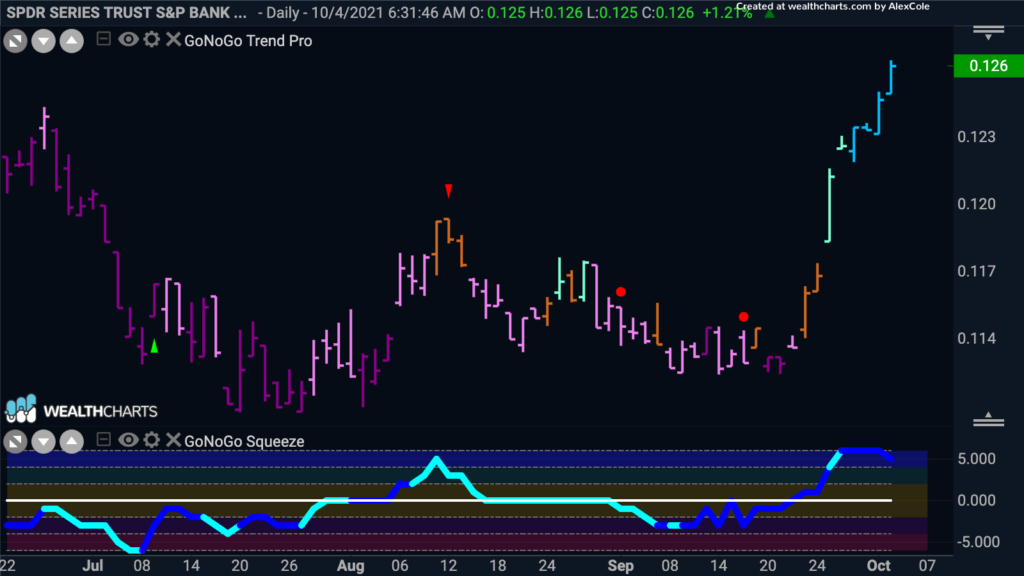This screenshot has height=576, width=1024.
Task: Click the red down-triangle signal marker
Action: tap(449, 191)
